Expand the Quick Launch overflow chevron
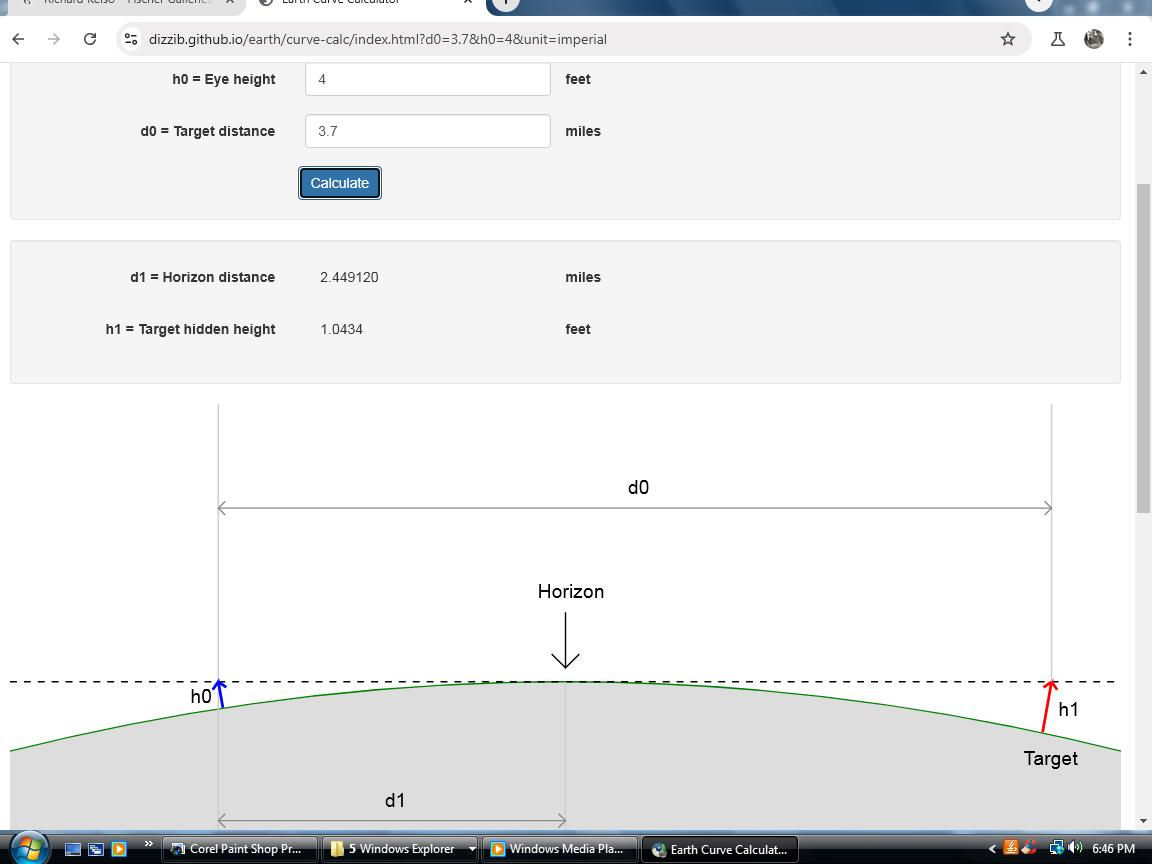 click(148, 845)
